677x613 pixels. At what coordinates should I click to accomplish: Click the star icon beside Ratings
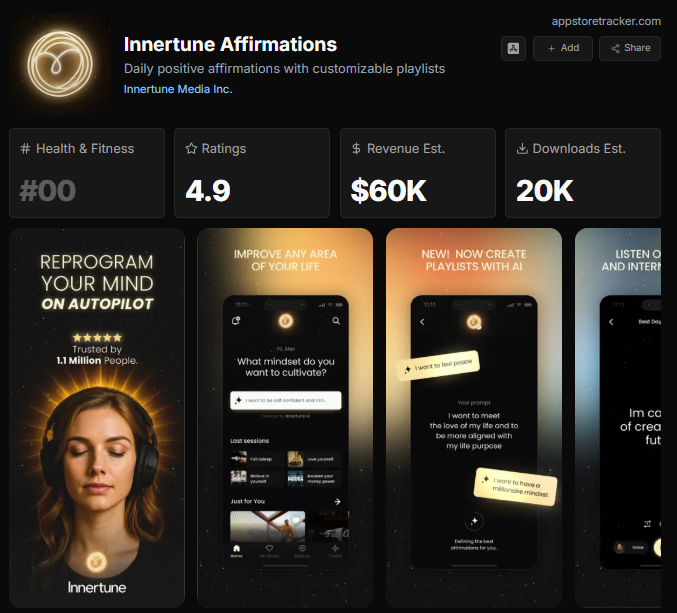coord(191,149)
